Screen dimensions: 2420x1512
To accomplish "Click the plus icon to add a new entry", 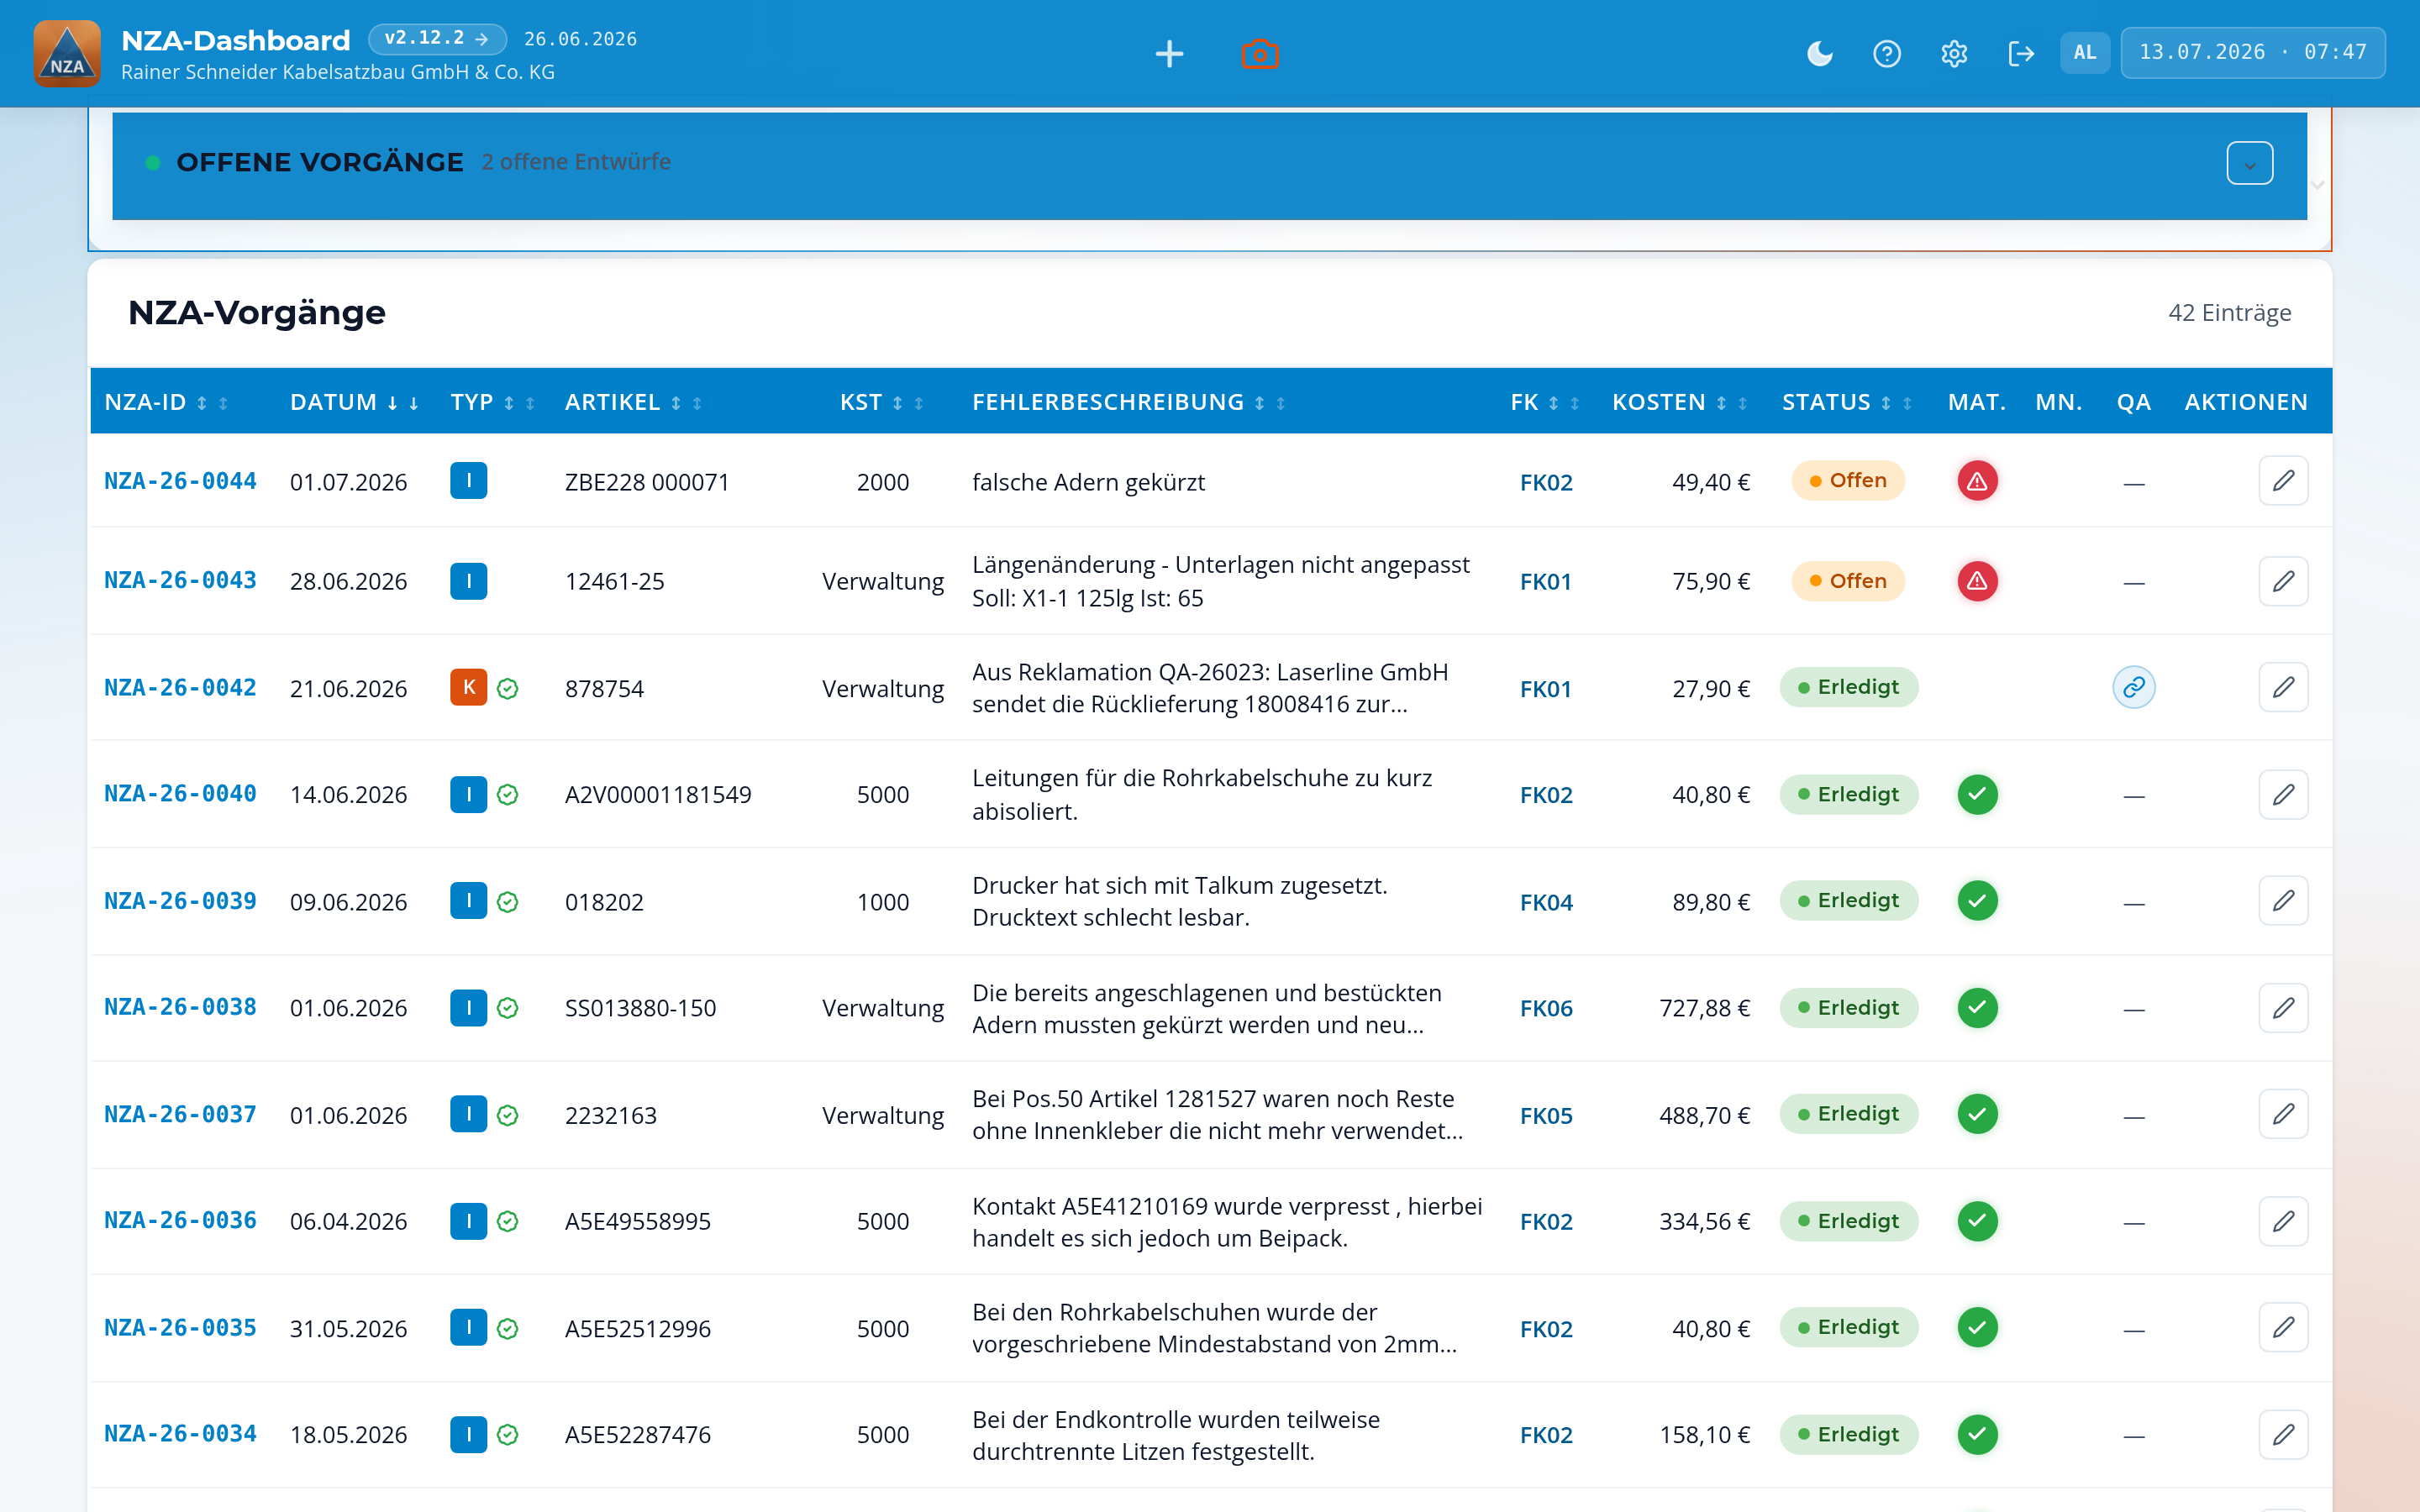I will coord(1169,53).
